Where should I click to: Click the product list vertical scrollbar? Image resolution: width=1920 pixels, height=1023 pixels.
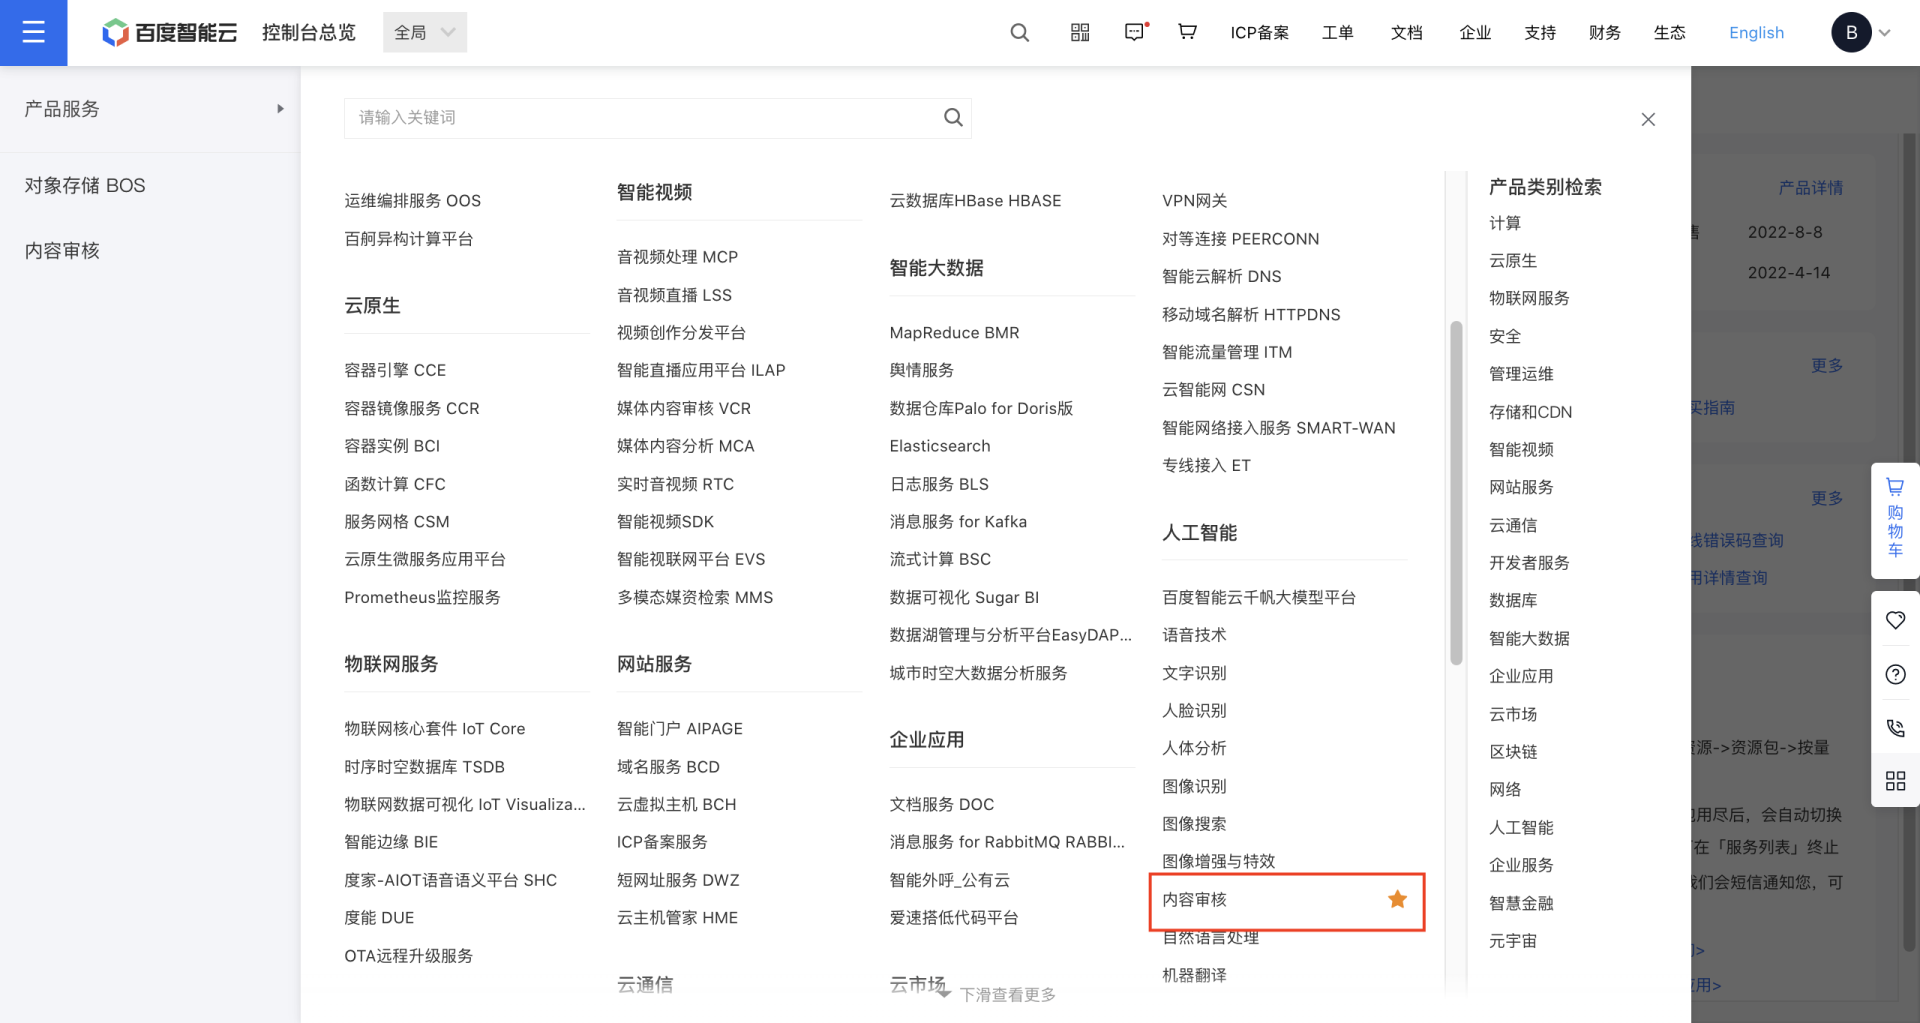point(1456,492)
